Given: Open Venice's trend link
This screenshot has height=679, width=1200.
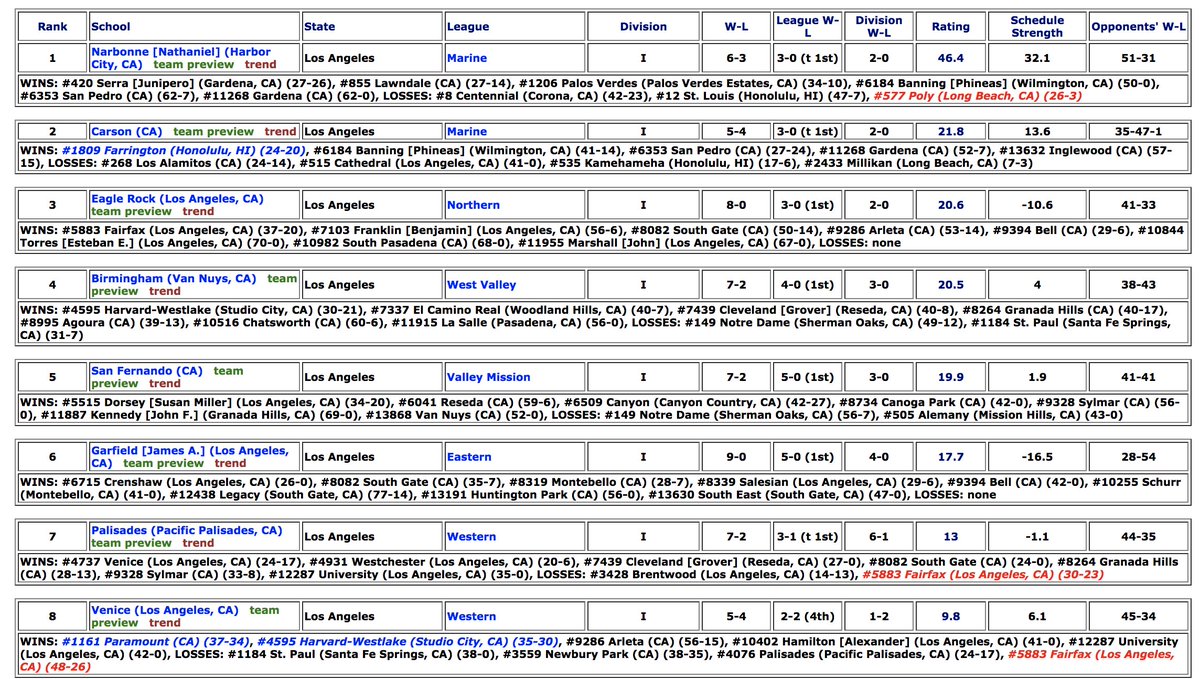Looking at the screenshot, I should tap(165, 622).
